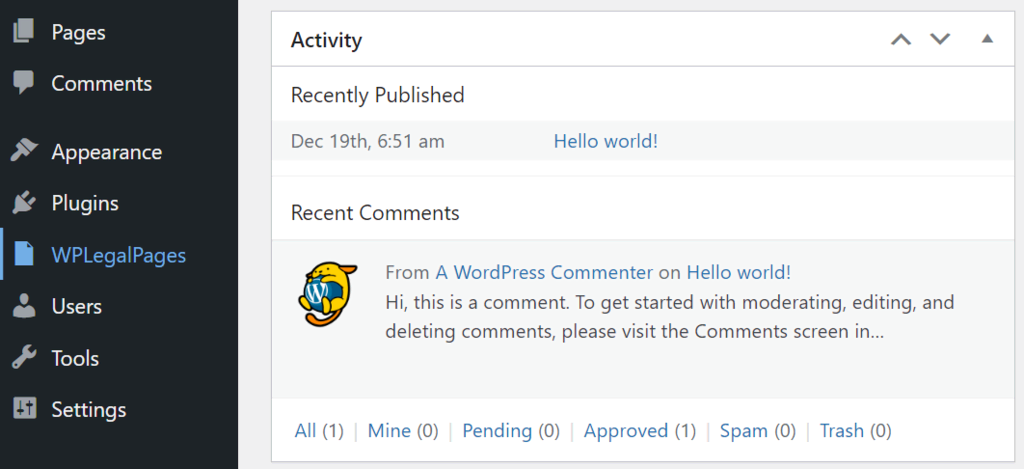Open the WPLegalPages menu
The width and height of the screenshot is (1024, 469).
118,255
